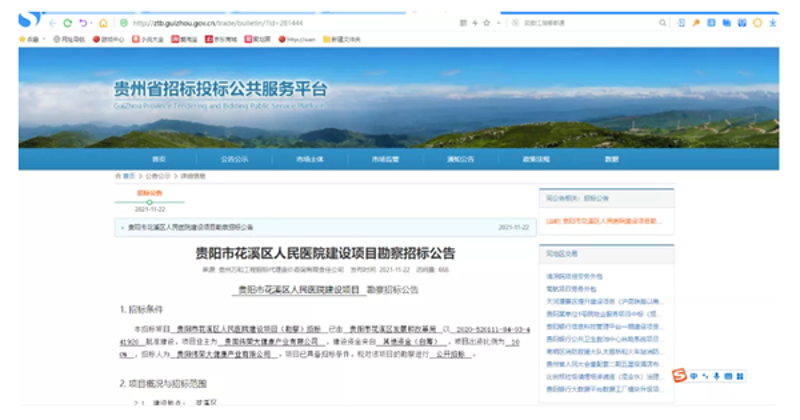Viewport: 800px width, 420px height.
Task: Click the orange circle toolbar icon
Action: click(758, 23)
